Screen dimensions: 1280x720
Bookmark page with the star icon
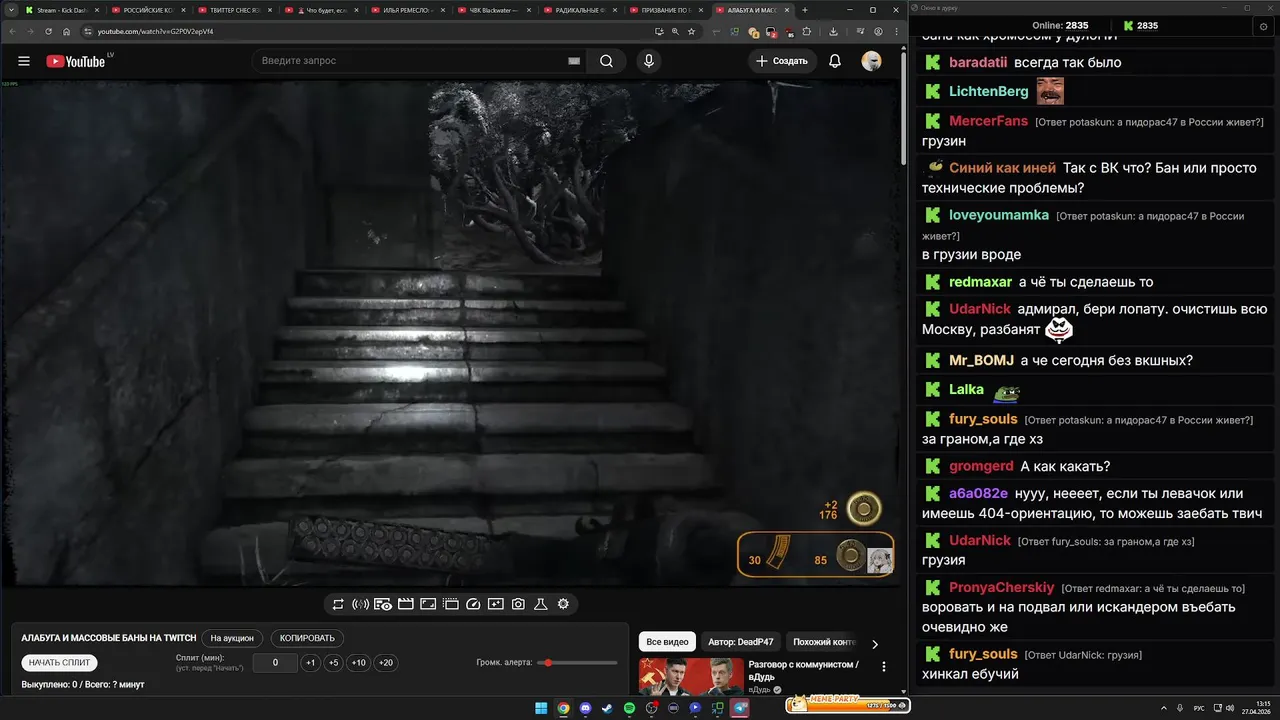692,31
